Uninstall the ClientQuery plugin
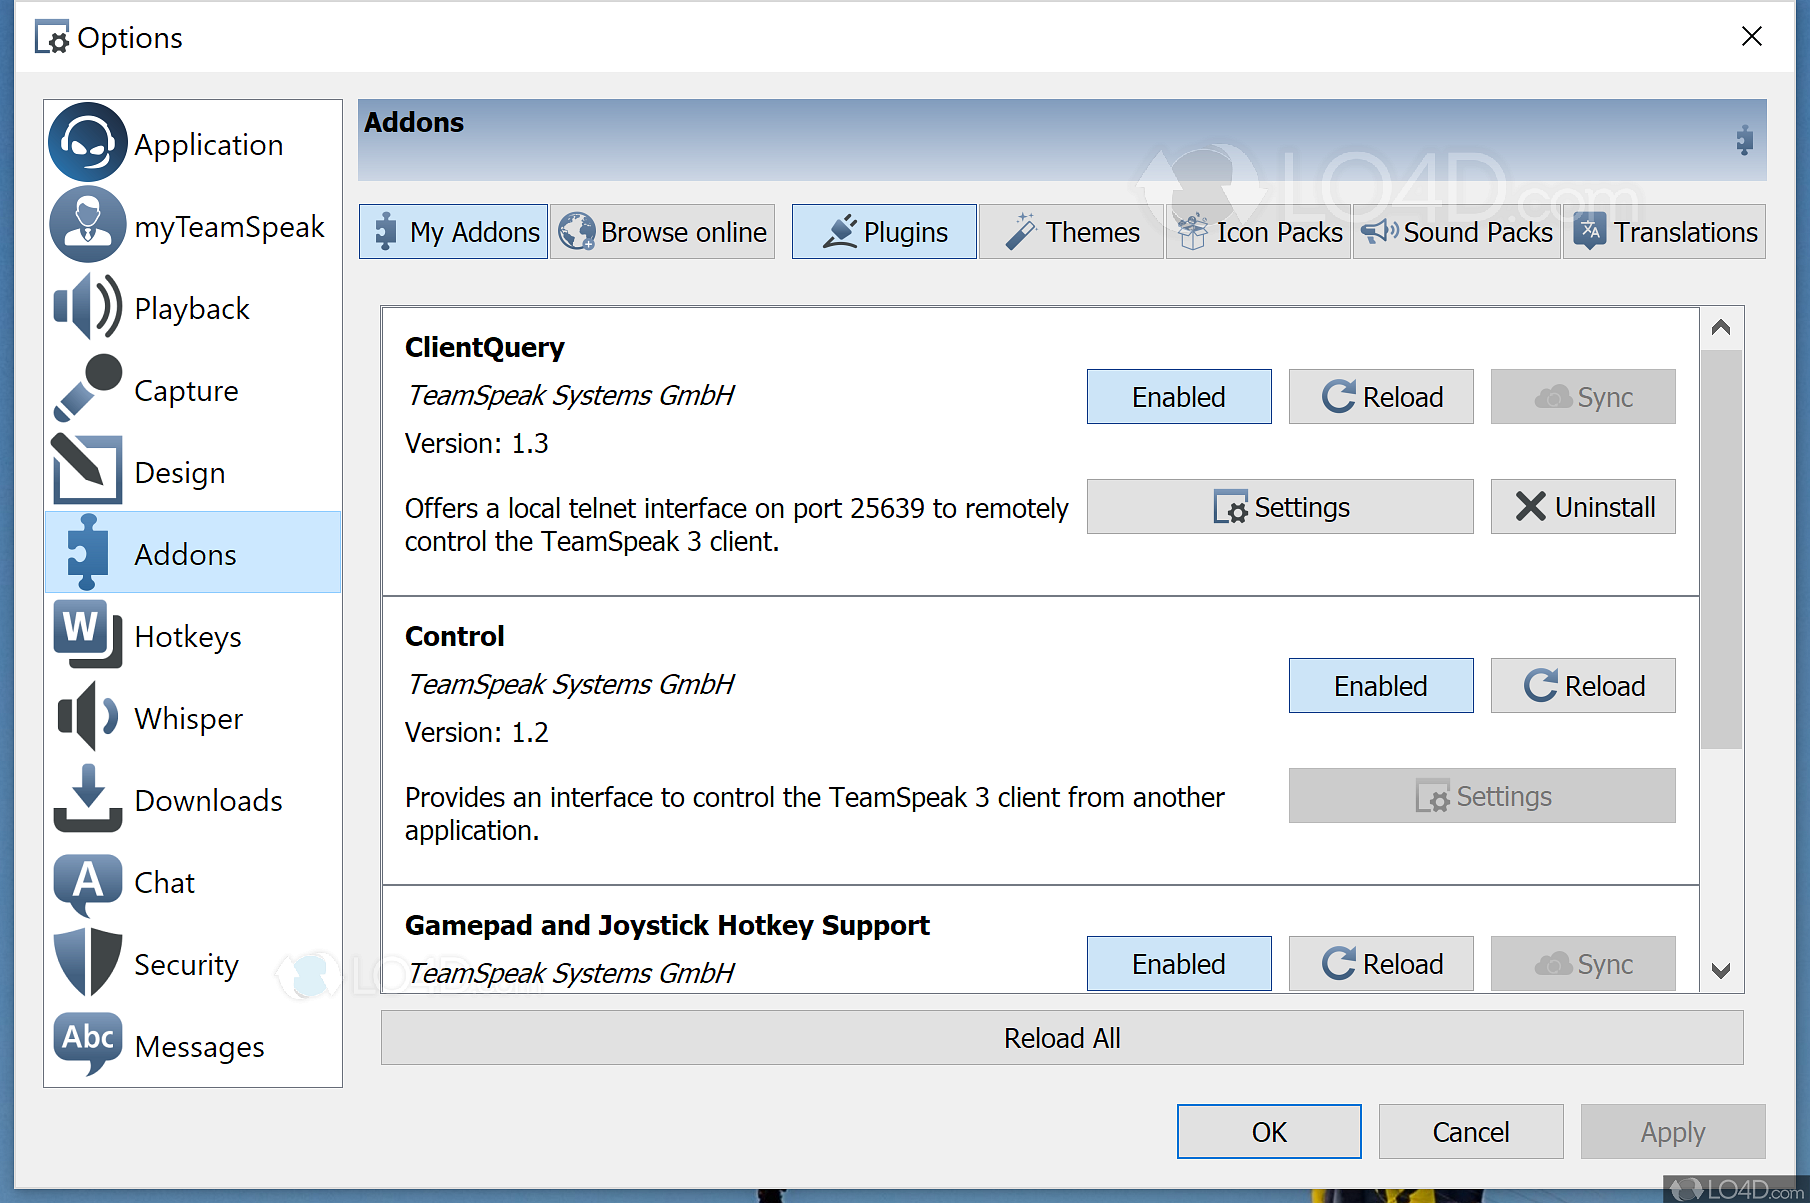The height and width of the screenshot is (1203, 1810). (1582, 507)
